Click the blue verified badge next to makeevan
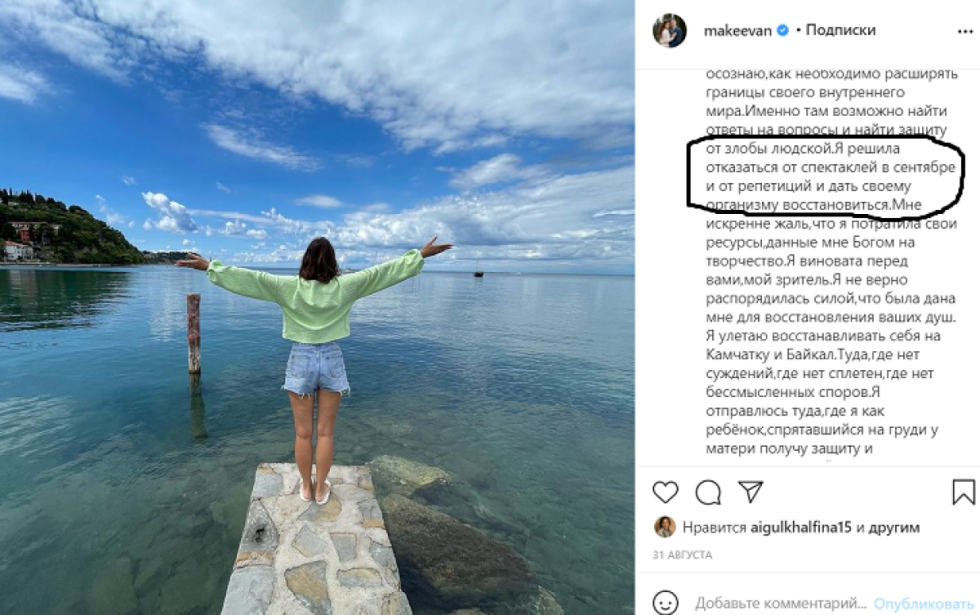 (x=784, y=31)
